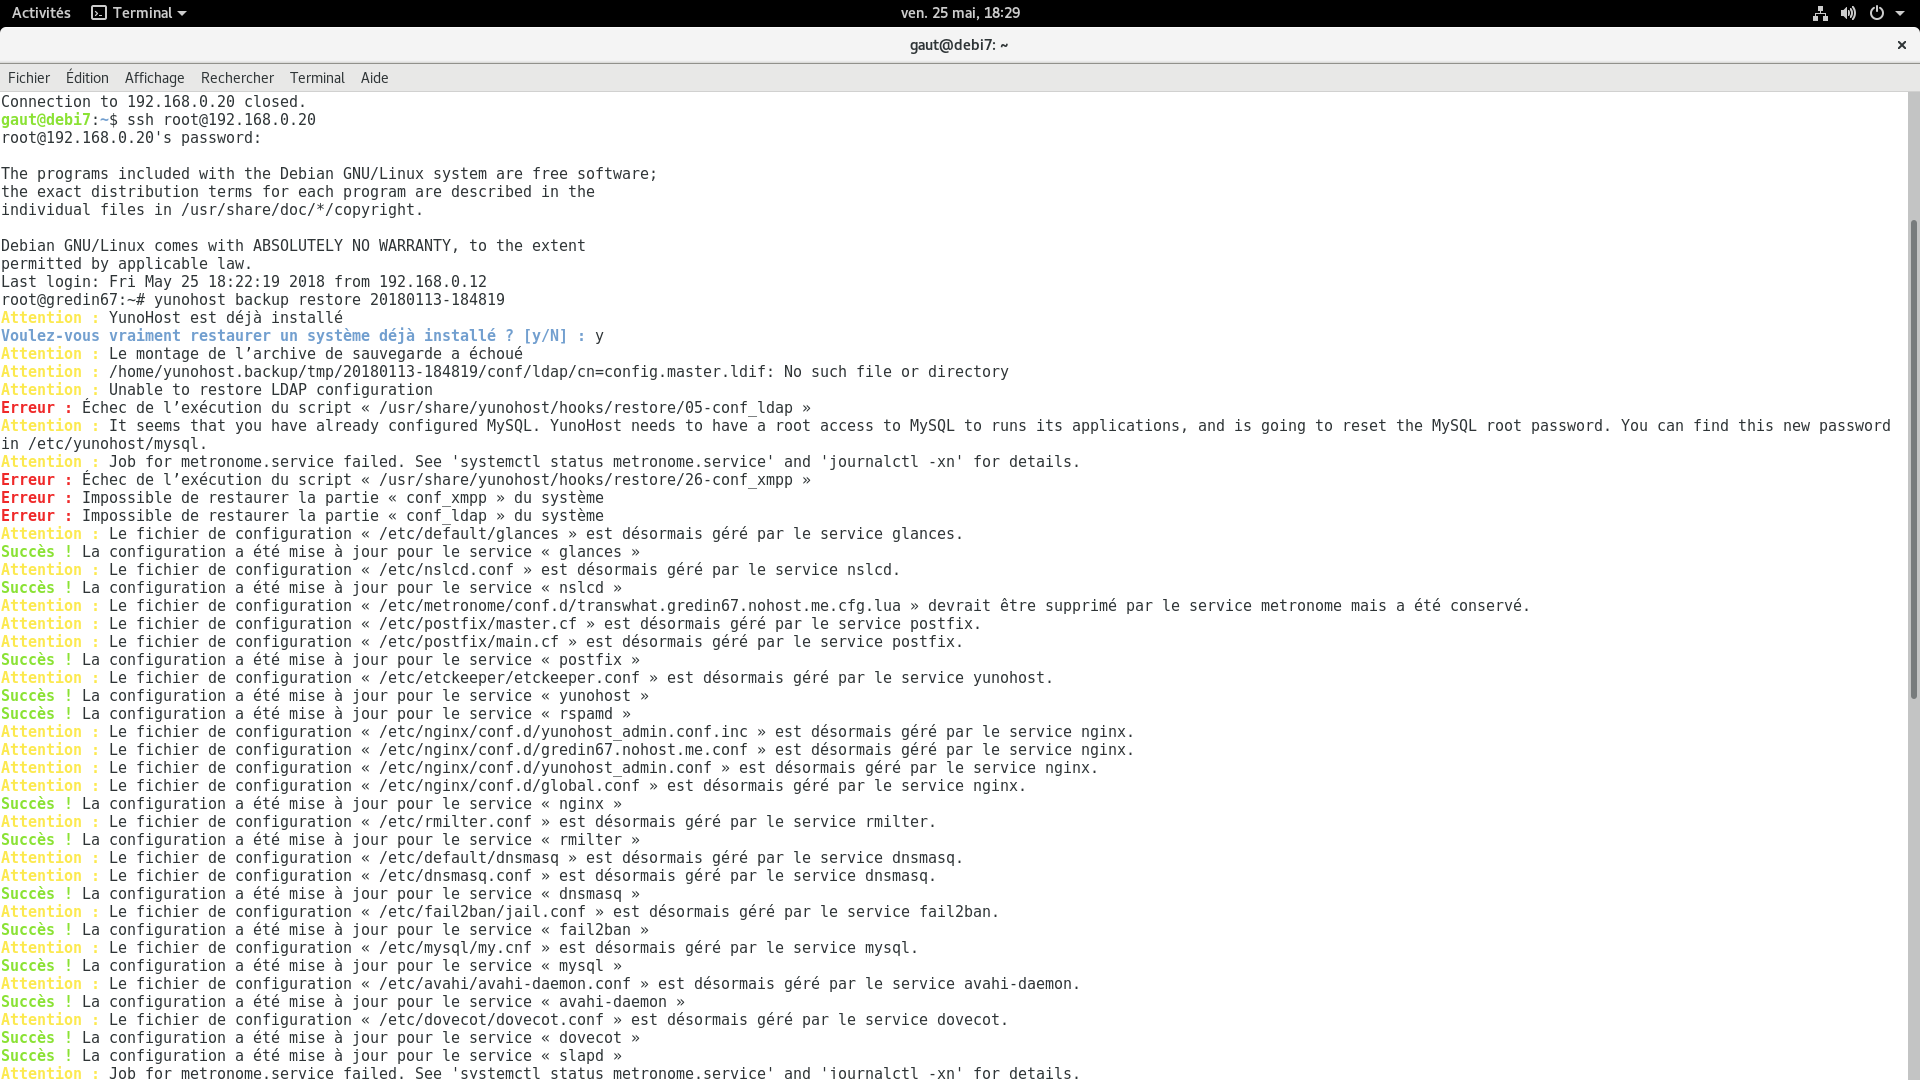Viewport: 1920px width, 1080px height.
Task: Click the success line for service « postfix »
Action: pos(320,660)
